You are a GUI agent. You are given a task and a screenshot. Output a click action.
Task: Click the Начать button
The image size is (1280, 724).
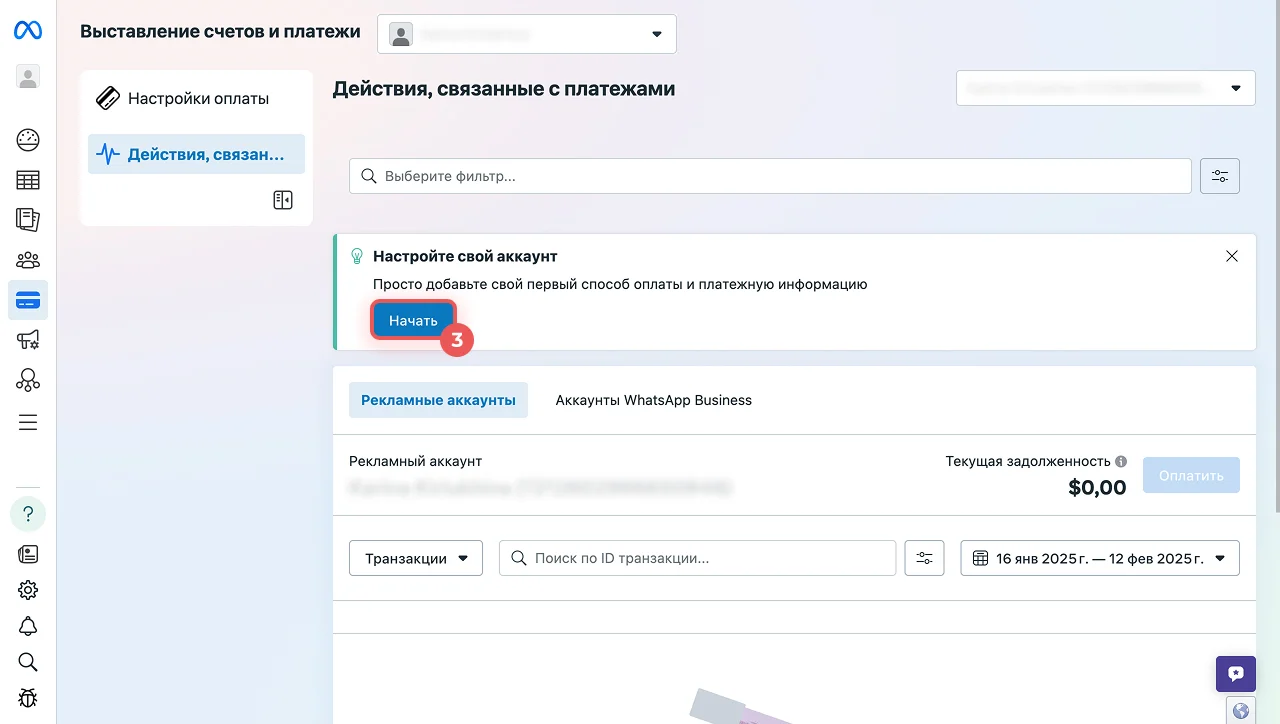pyautogui.click(x=413, y=321)
